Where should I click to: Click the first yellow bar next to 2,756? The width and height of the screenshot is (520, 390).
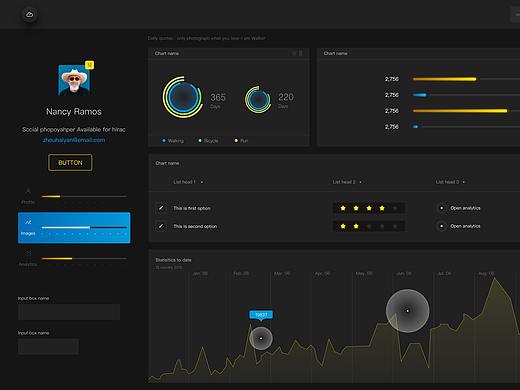444,79
